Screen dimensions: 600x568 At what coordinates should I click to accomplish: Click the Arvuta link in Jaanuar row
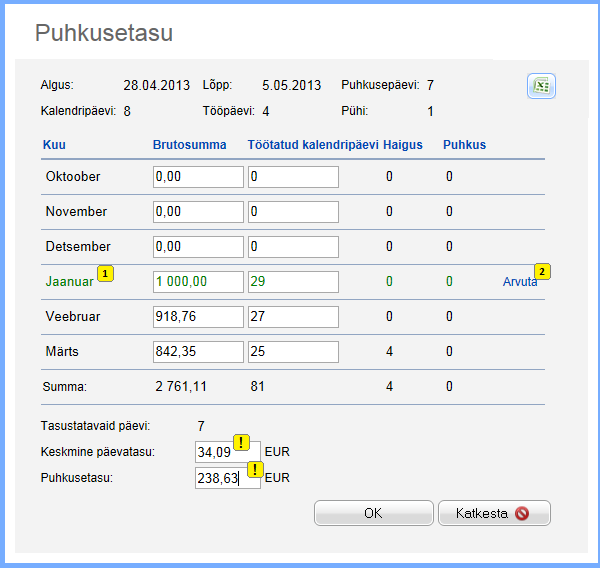(517, 282)
